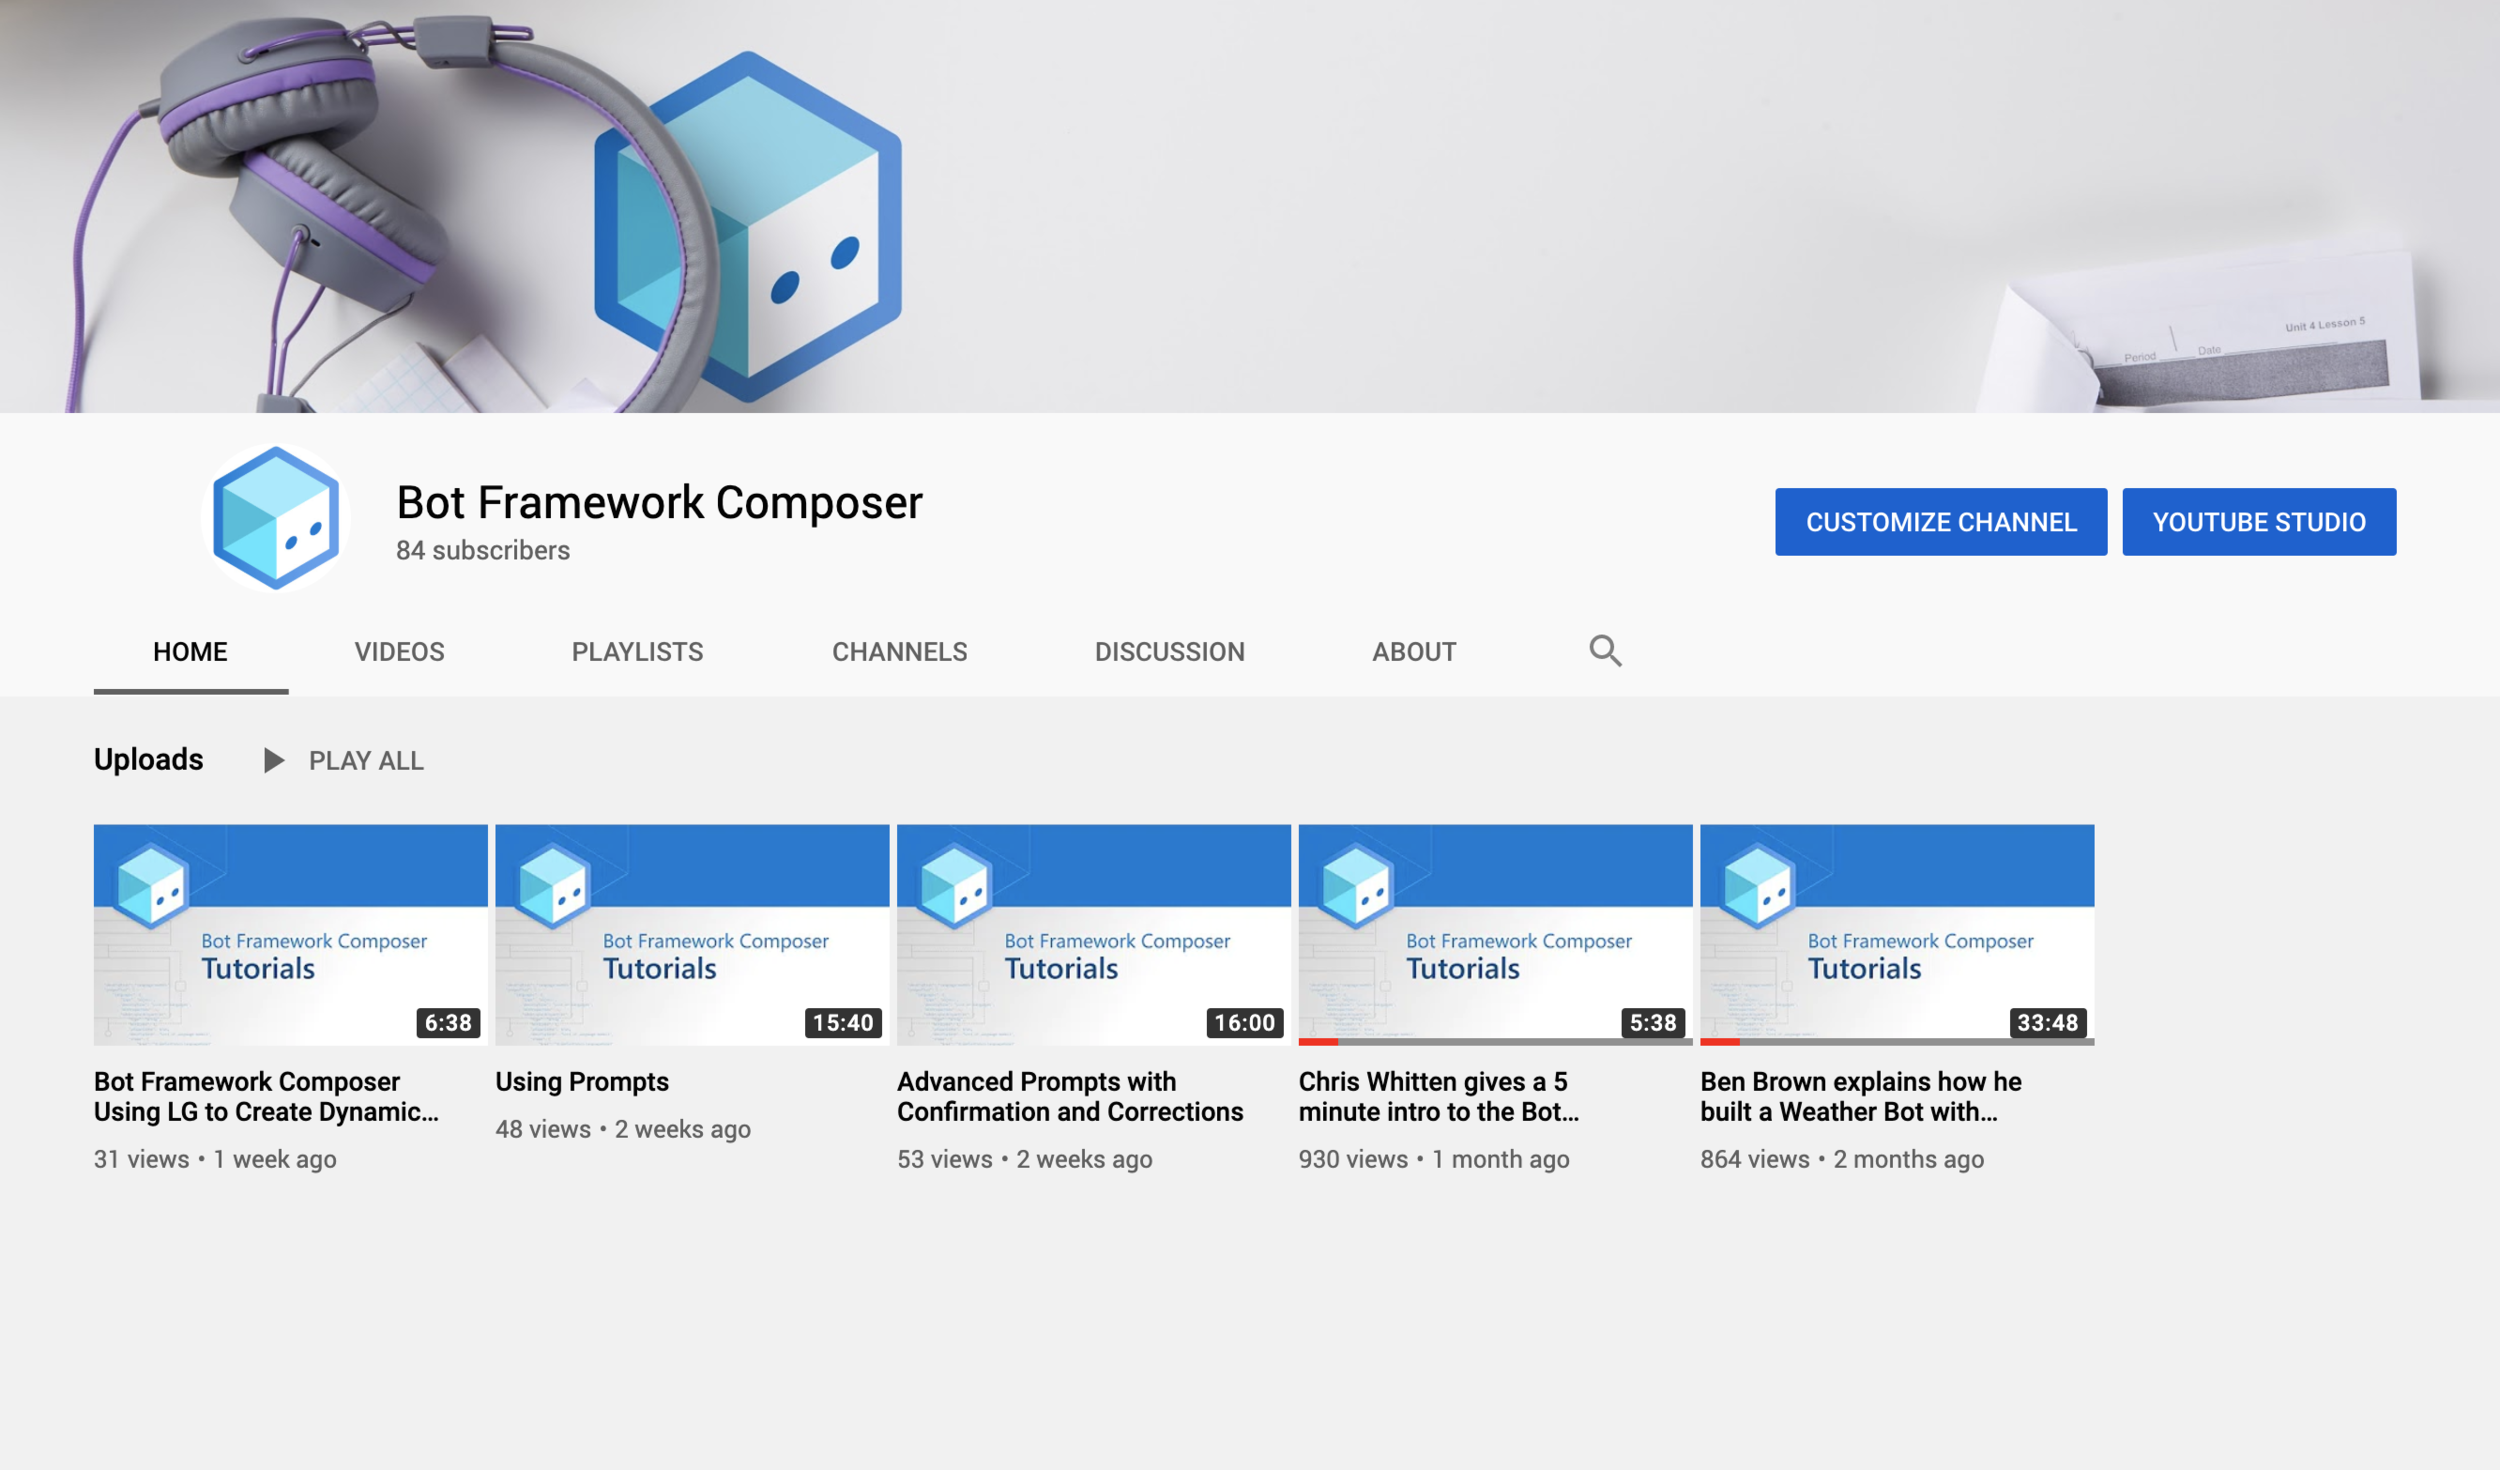Screen dimensions: 2500x1470
Task: Click the channel search magnifier icon
Action: [1605, 651]
